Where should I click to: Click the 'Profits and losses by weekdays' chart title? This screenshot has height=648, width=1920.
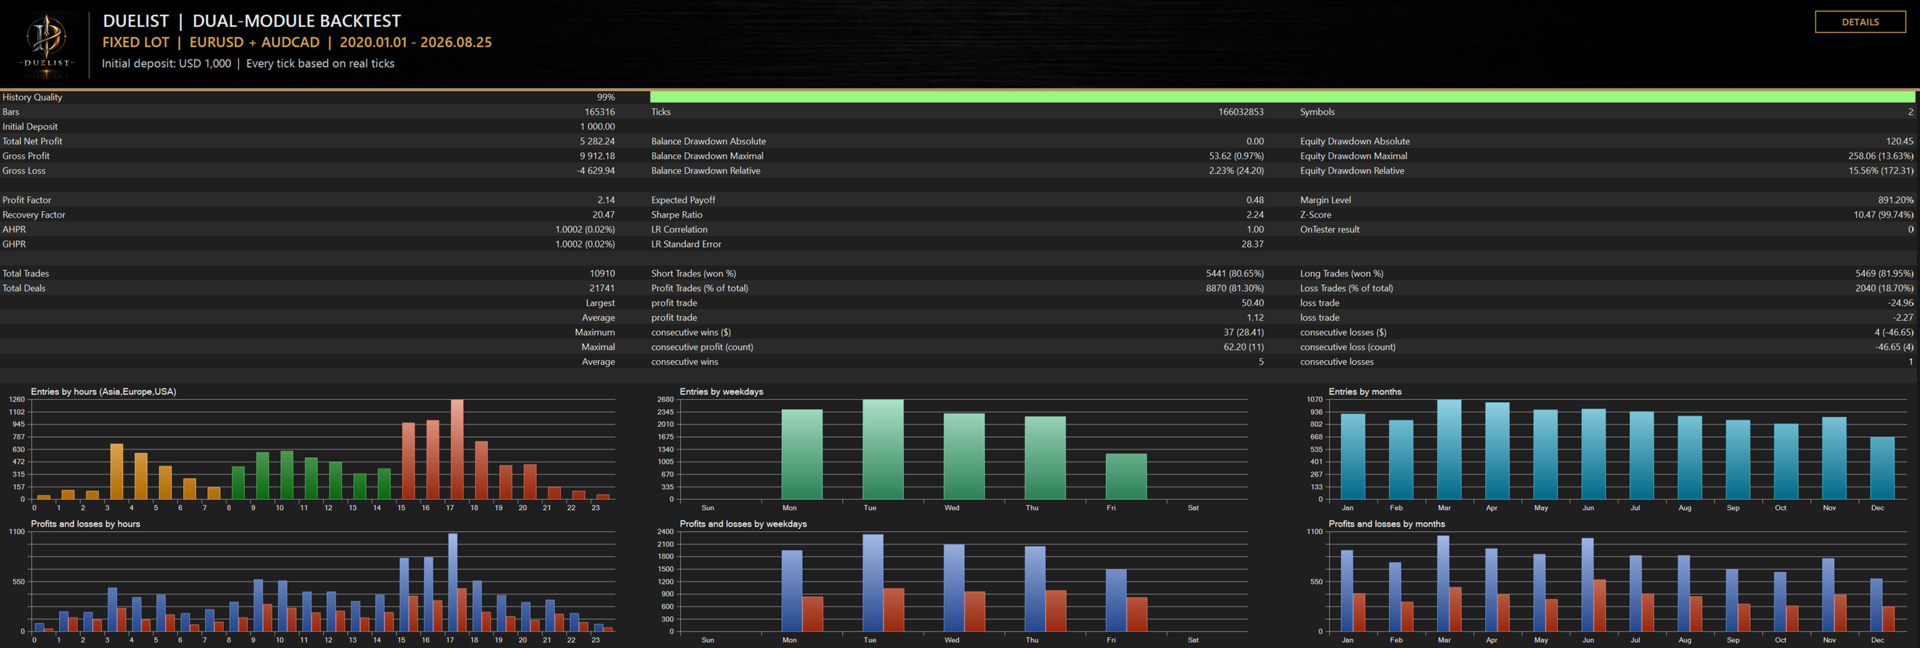743,524
